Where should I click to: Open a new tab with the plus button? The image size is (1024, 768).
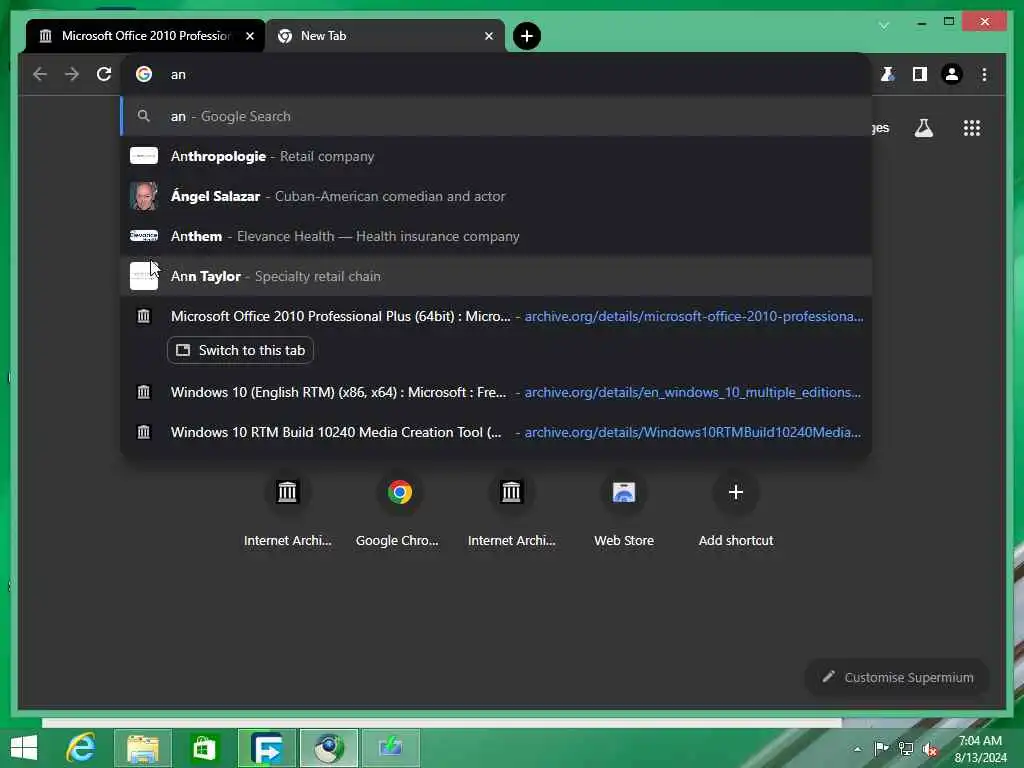point(526,36)
